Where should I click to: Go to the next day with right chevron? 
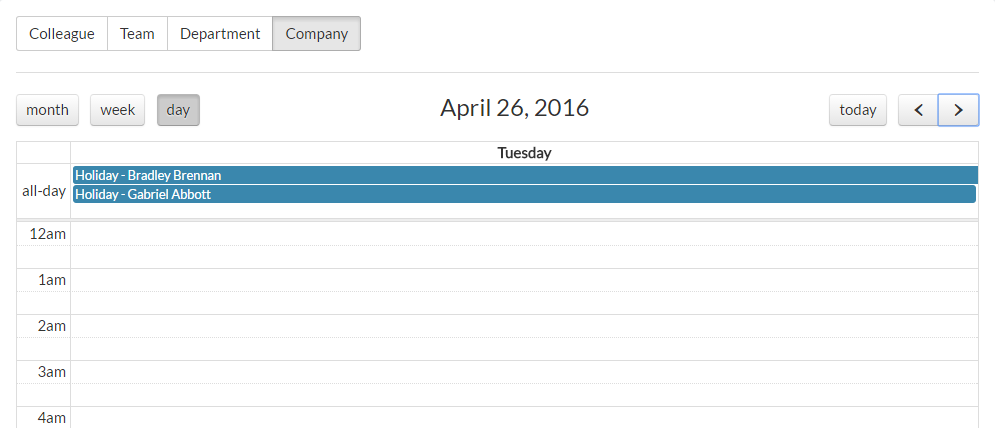pyautogui.click(x=958, y=110)
